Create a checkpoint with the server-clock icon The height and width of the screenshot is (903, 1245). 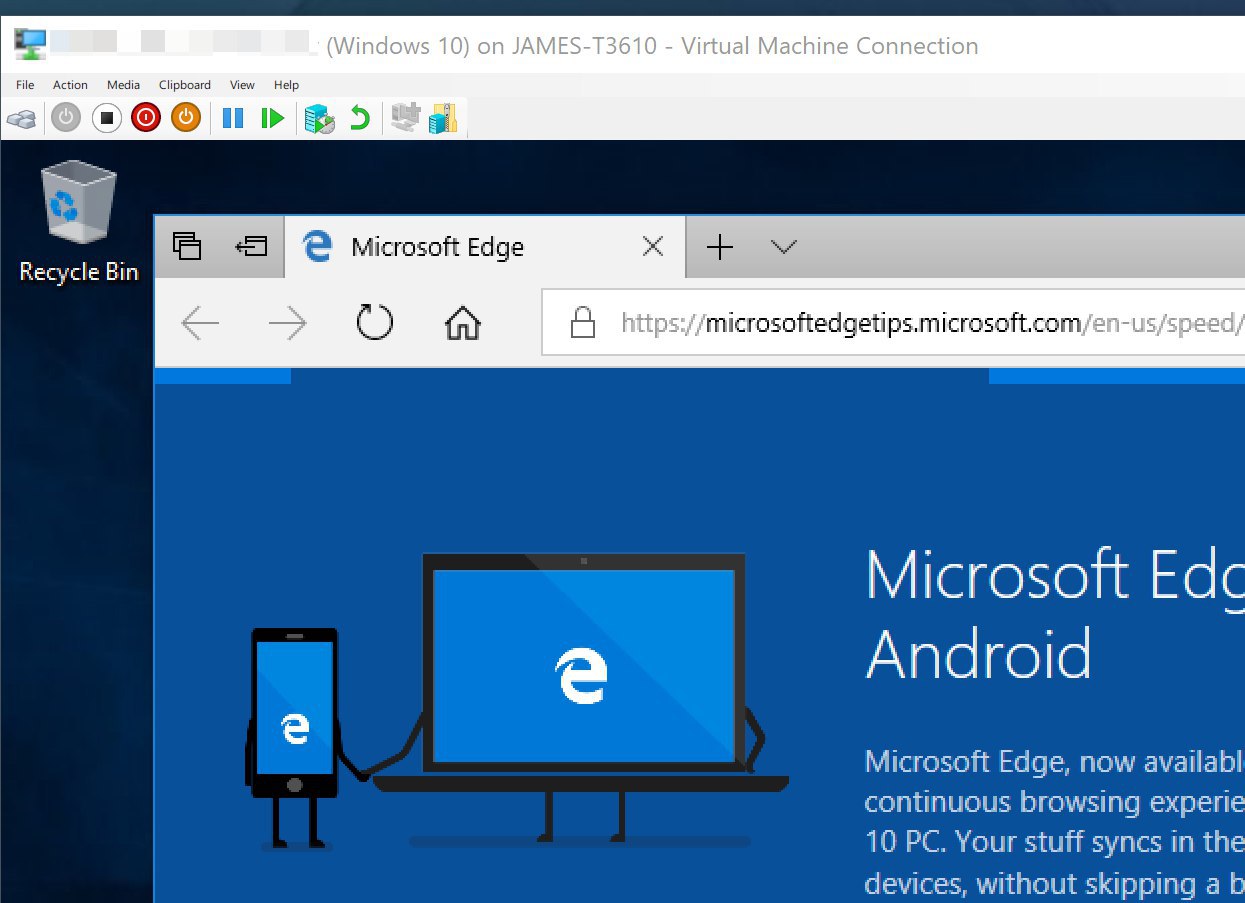click(x=319, y=119)
